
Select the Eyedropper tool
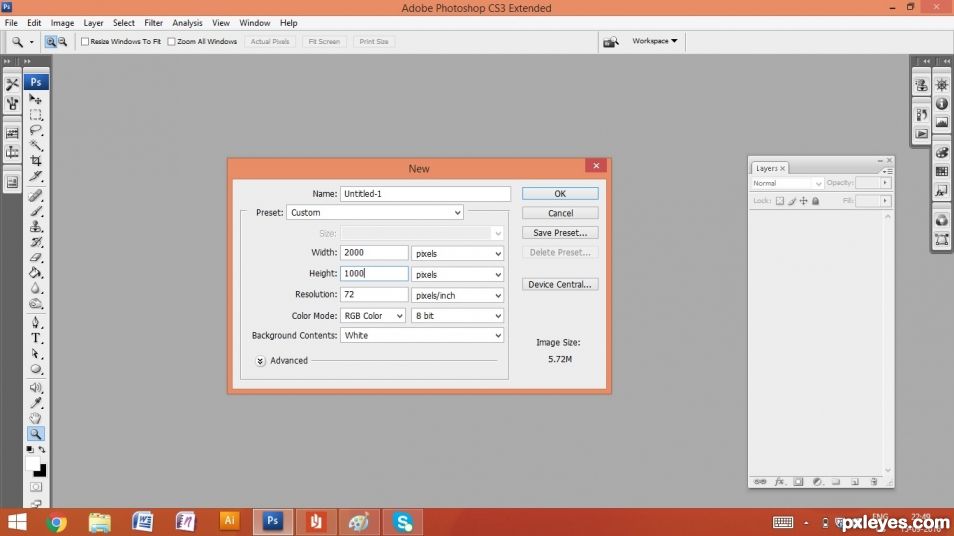[35, 403]
